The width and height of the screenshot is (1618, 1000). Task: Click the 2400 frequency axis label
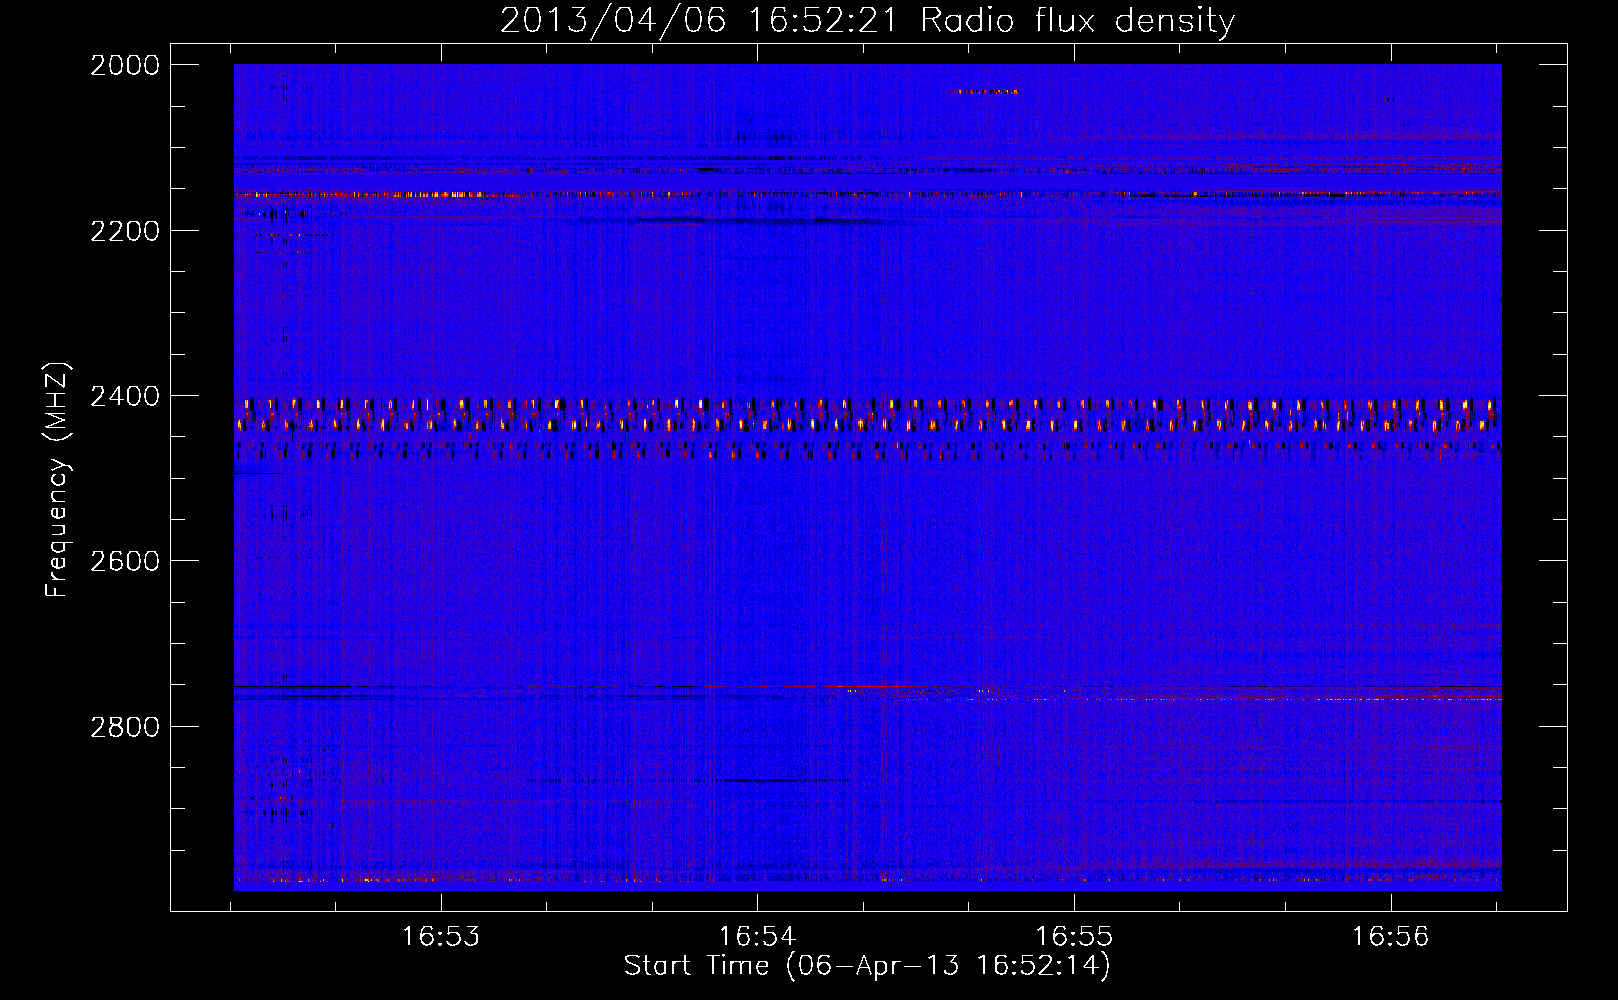[x=125, y=397]
